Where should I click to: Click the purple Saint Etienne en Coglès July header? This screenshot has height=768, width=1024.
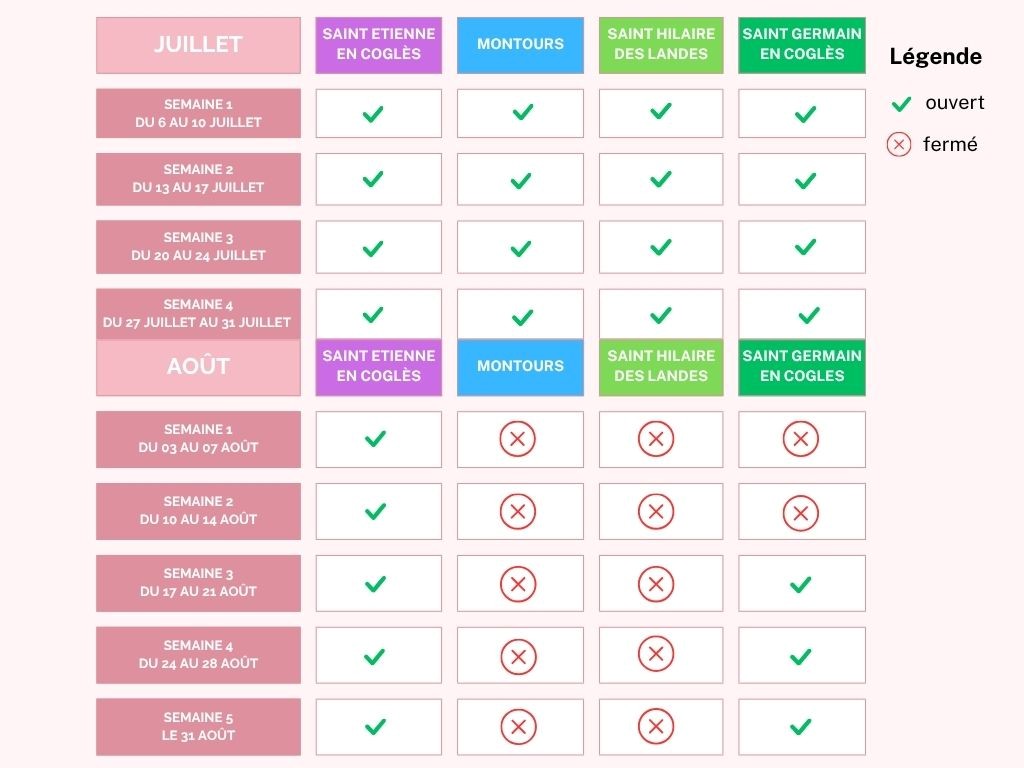[x=378, y=45]
